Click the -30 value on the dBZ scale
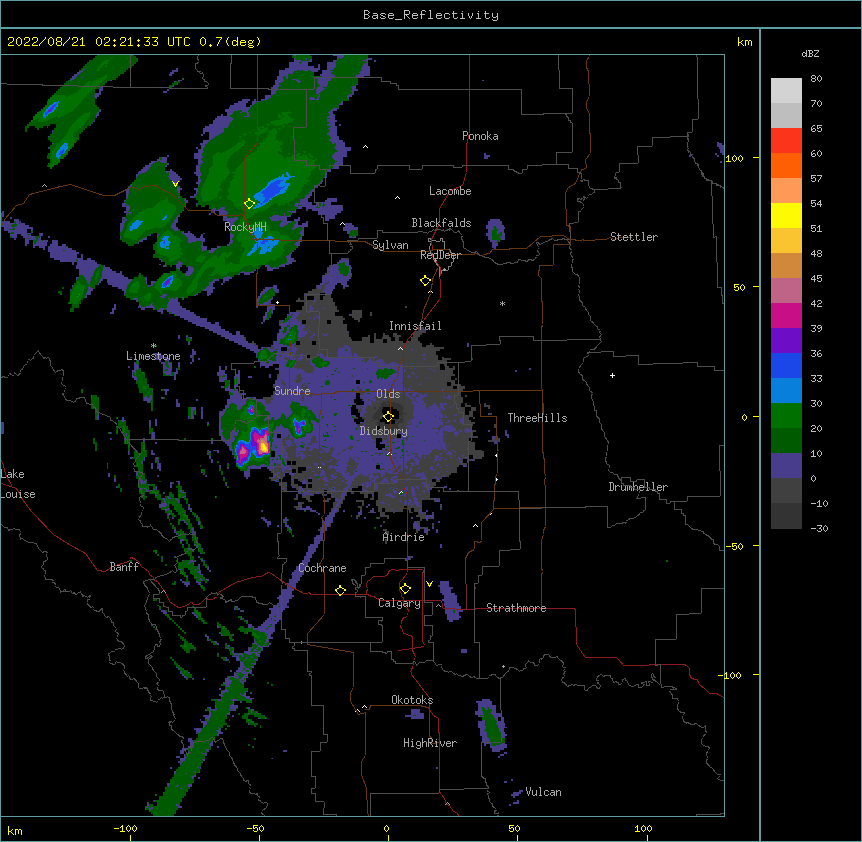Viewport: 862px width, 842px height. click(819, 528)
